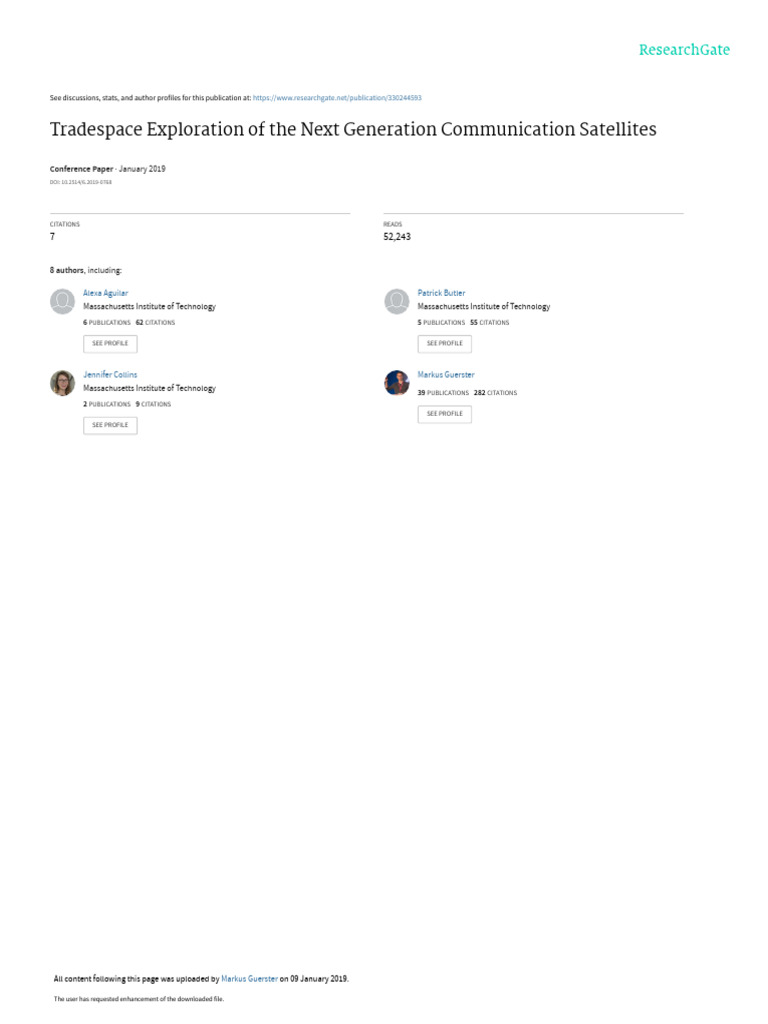
Task: Click Alexa Aguilar's profile avatar
Action: [62, 301]
